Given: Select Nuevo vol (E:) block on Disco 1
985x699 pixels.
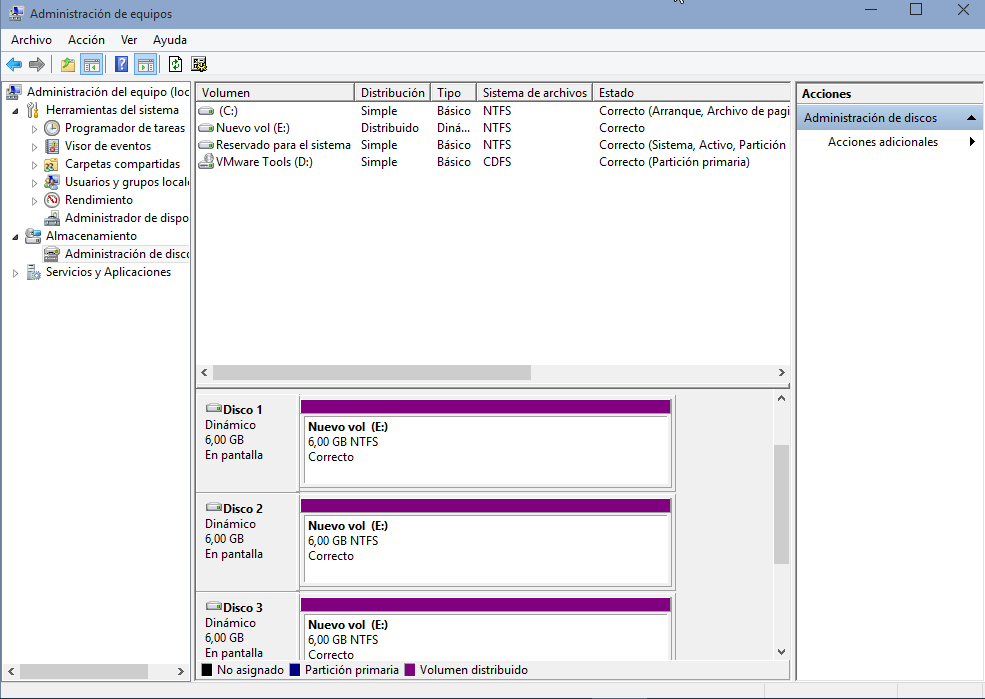Looking at the screenshot, I should coord(486,443).
